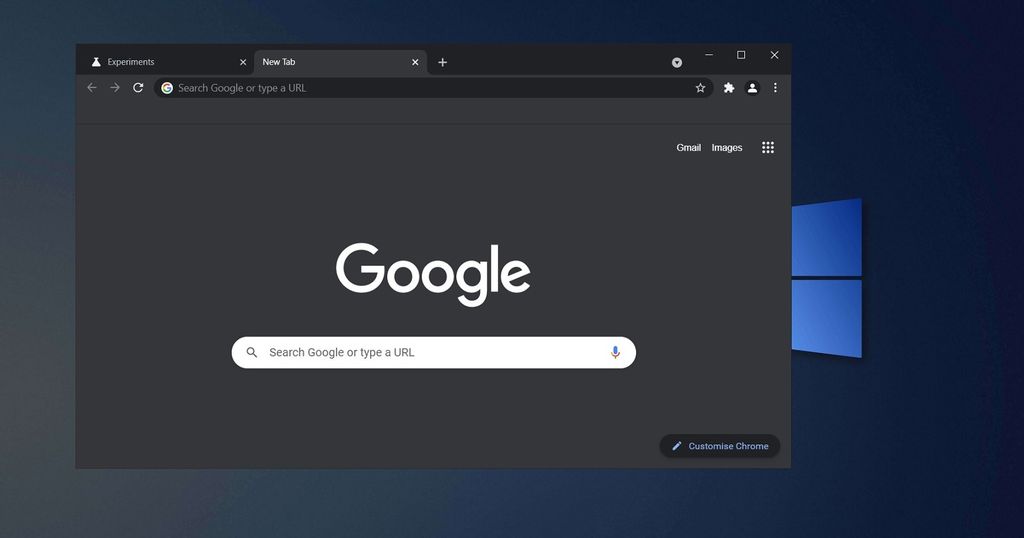Click the Google icon in the address bar

click(167, 88)
